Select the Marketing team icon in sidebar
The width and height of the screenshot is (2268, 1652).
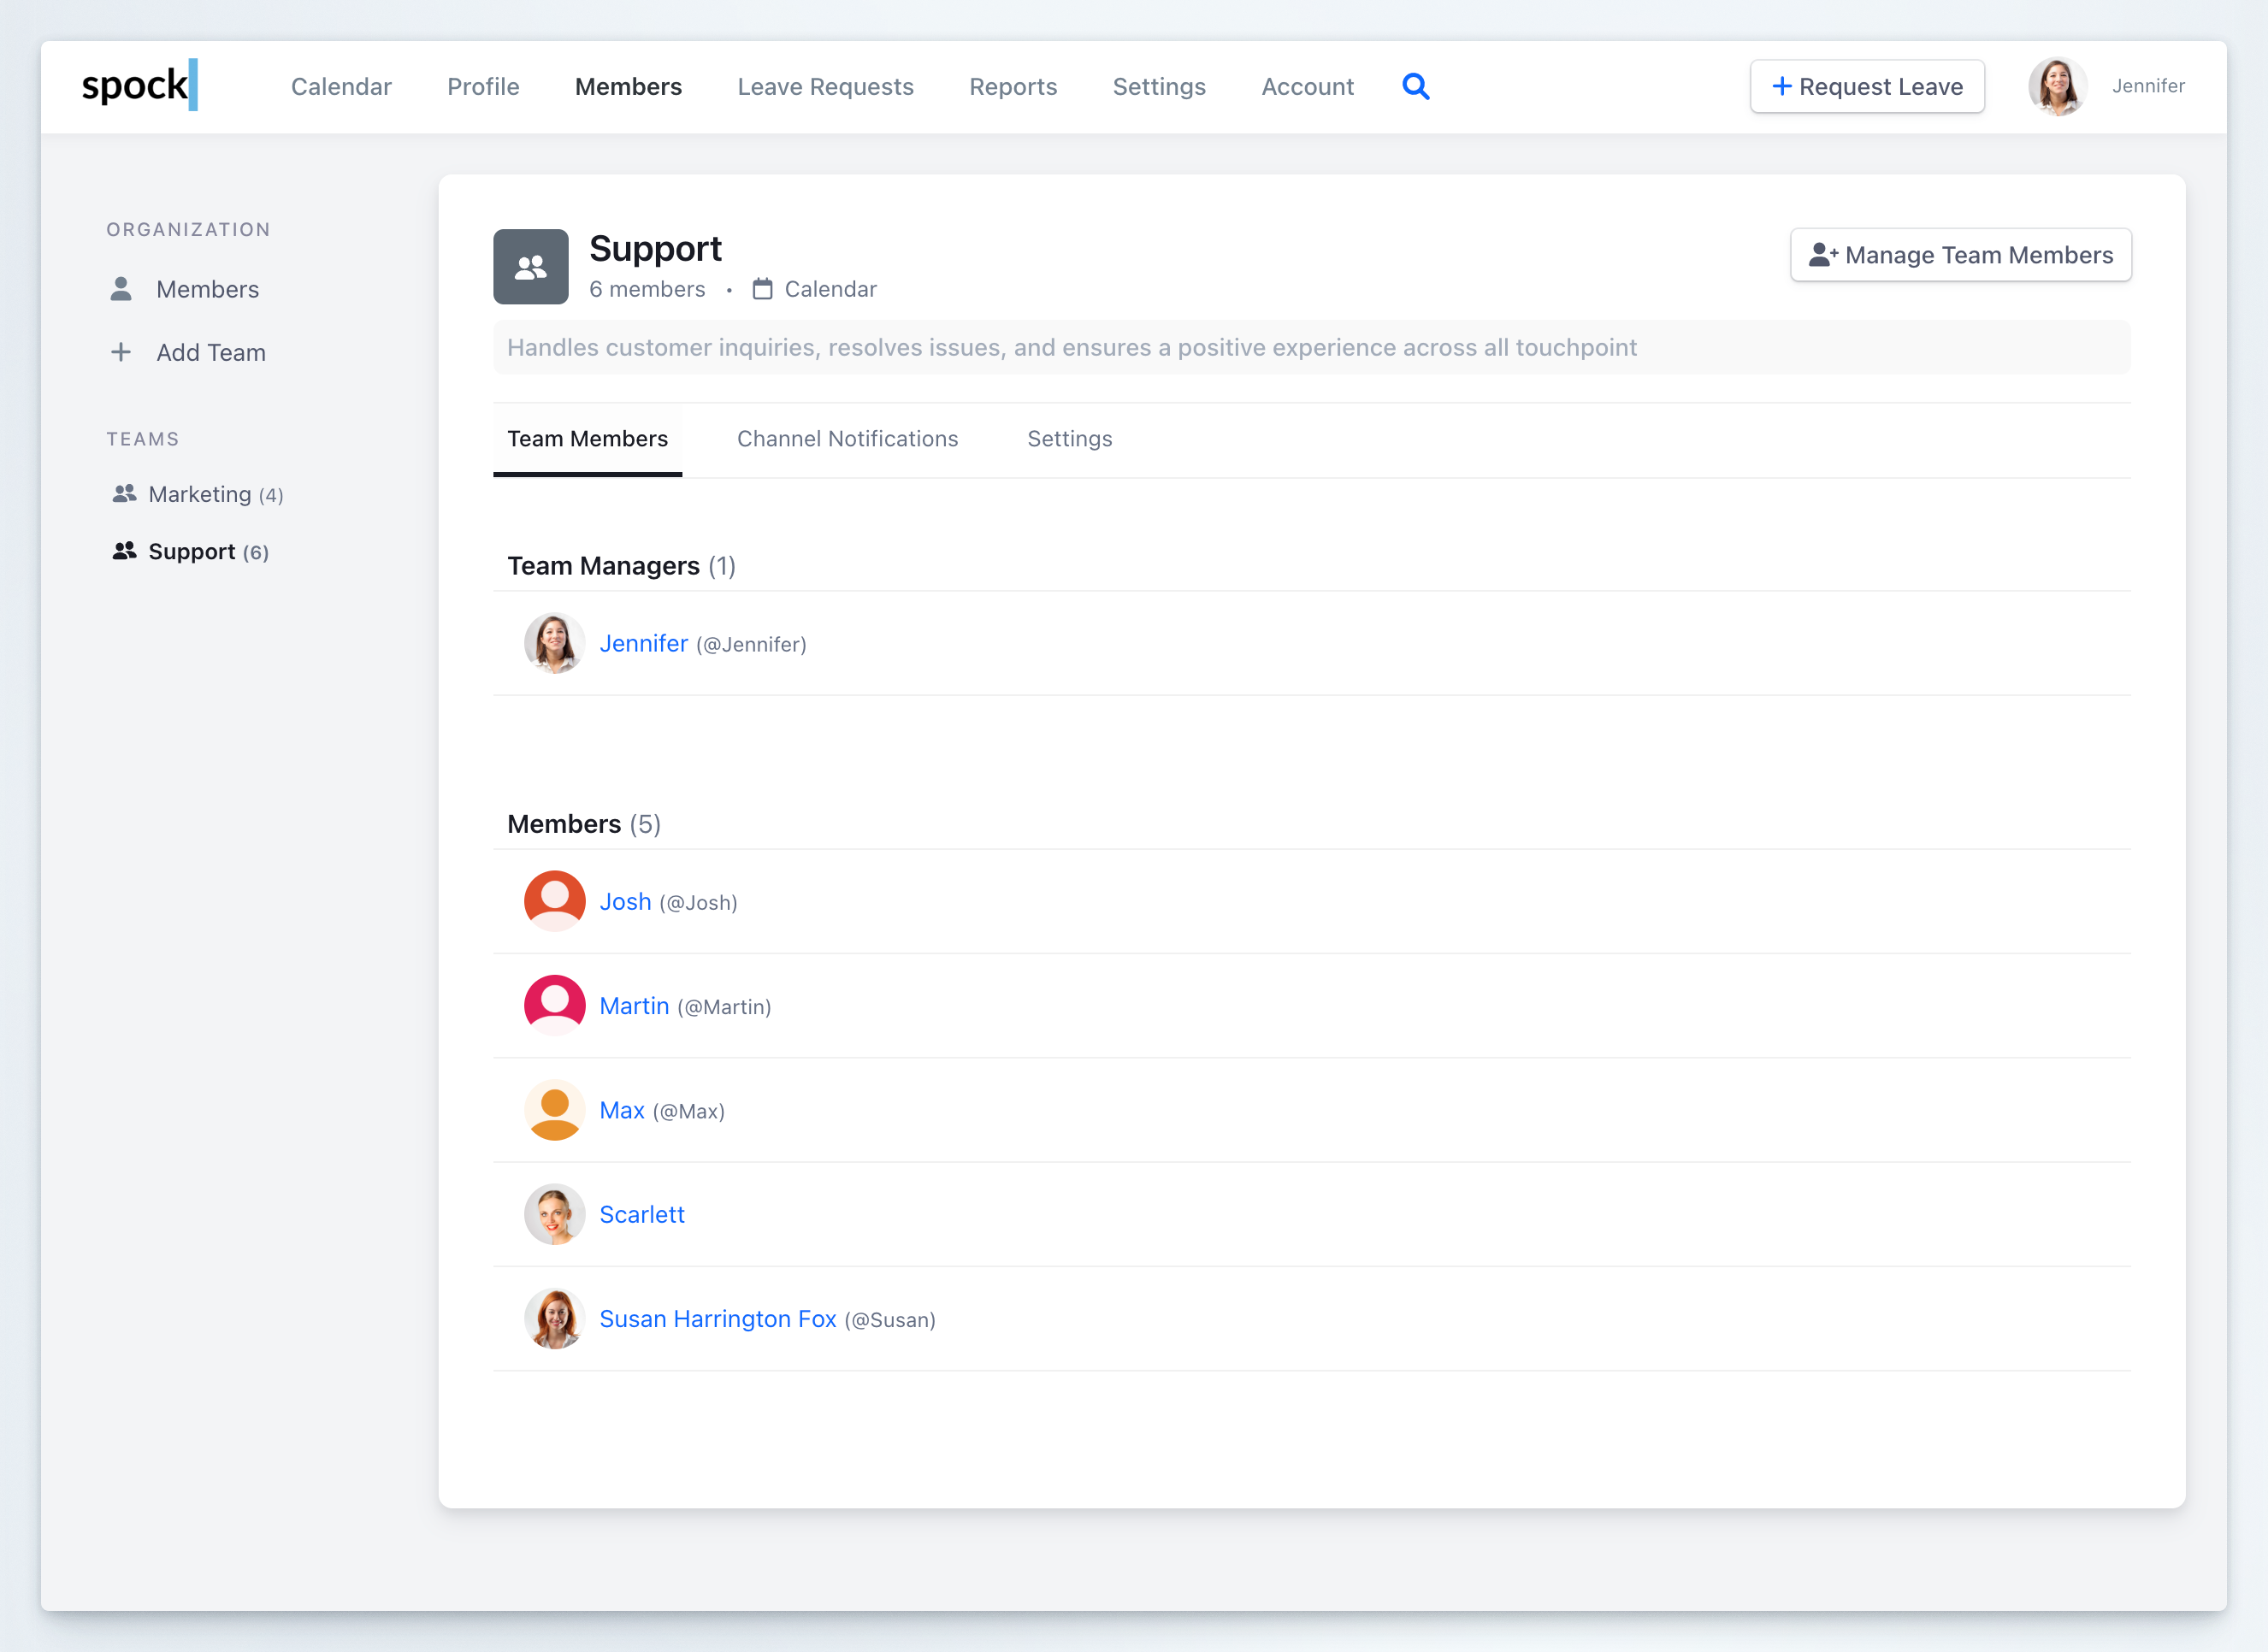point(124,492)
